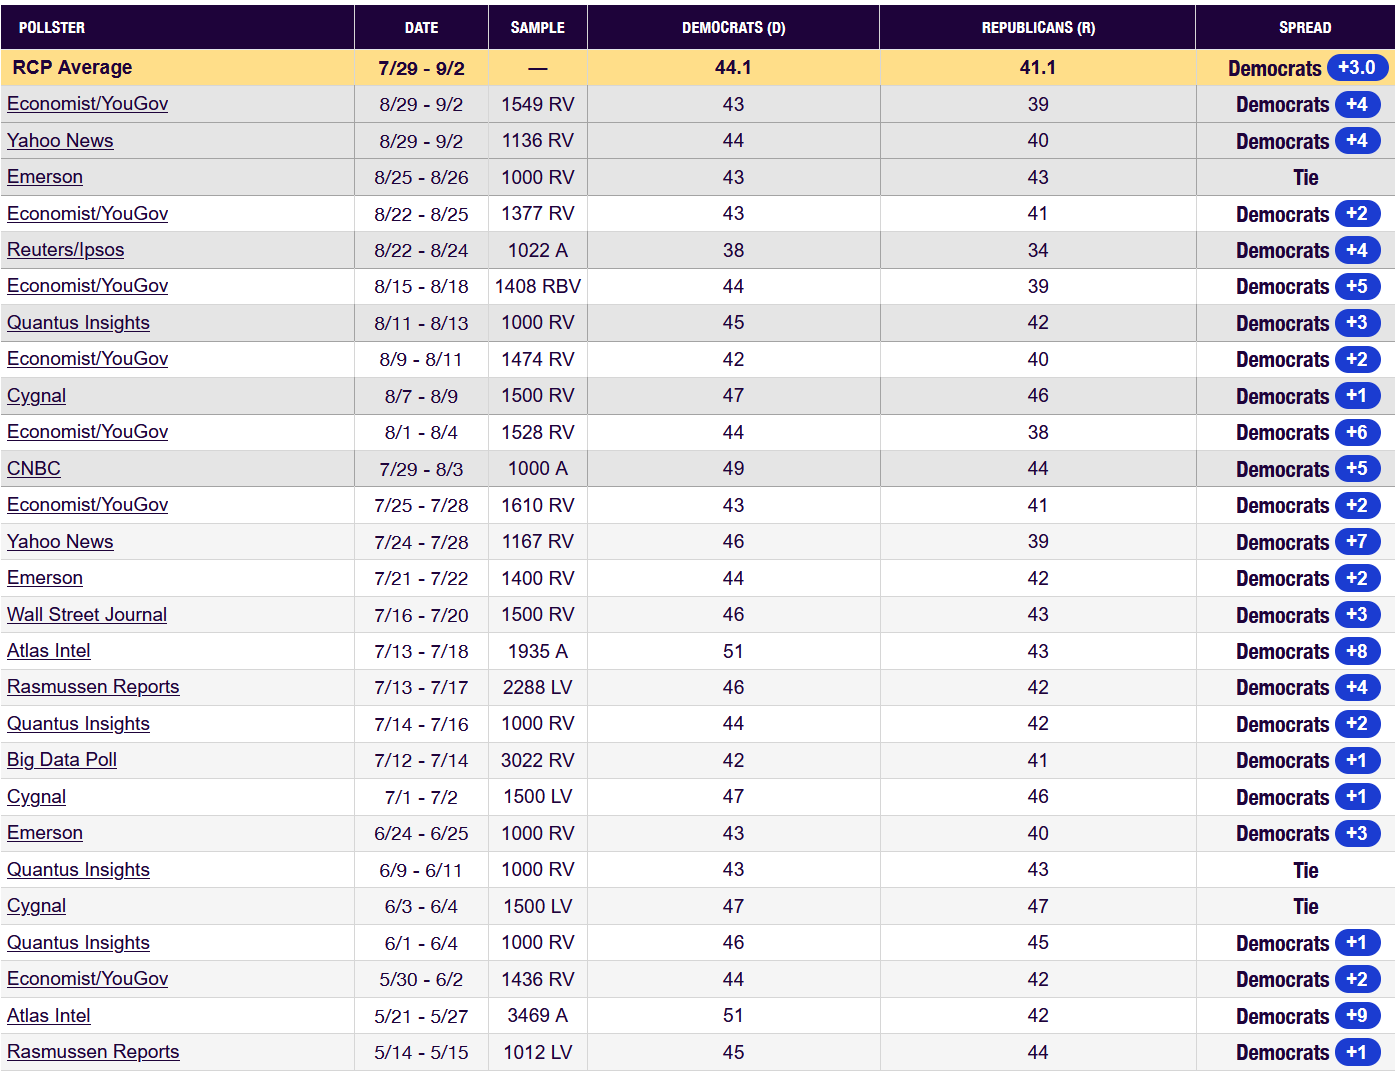Viewport: 1395px width, 1071px height.
Task: Click the SAMPLE column header
Action: pos(538,28)
